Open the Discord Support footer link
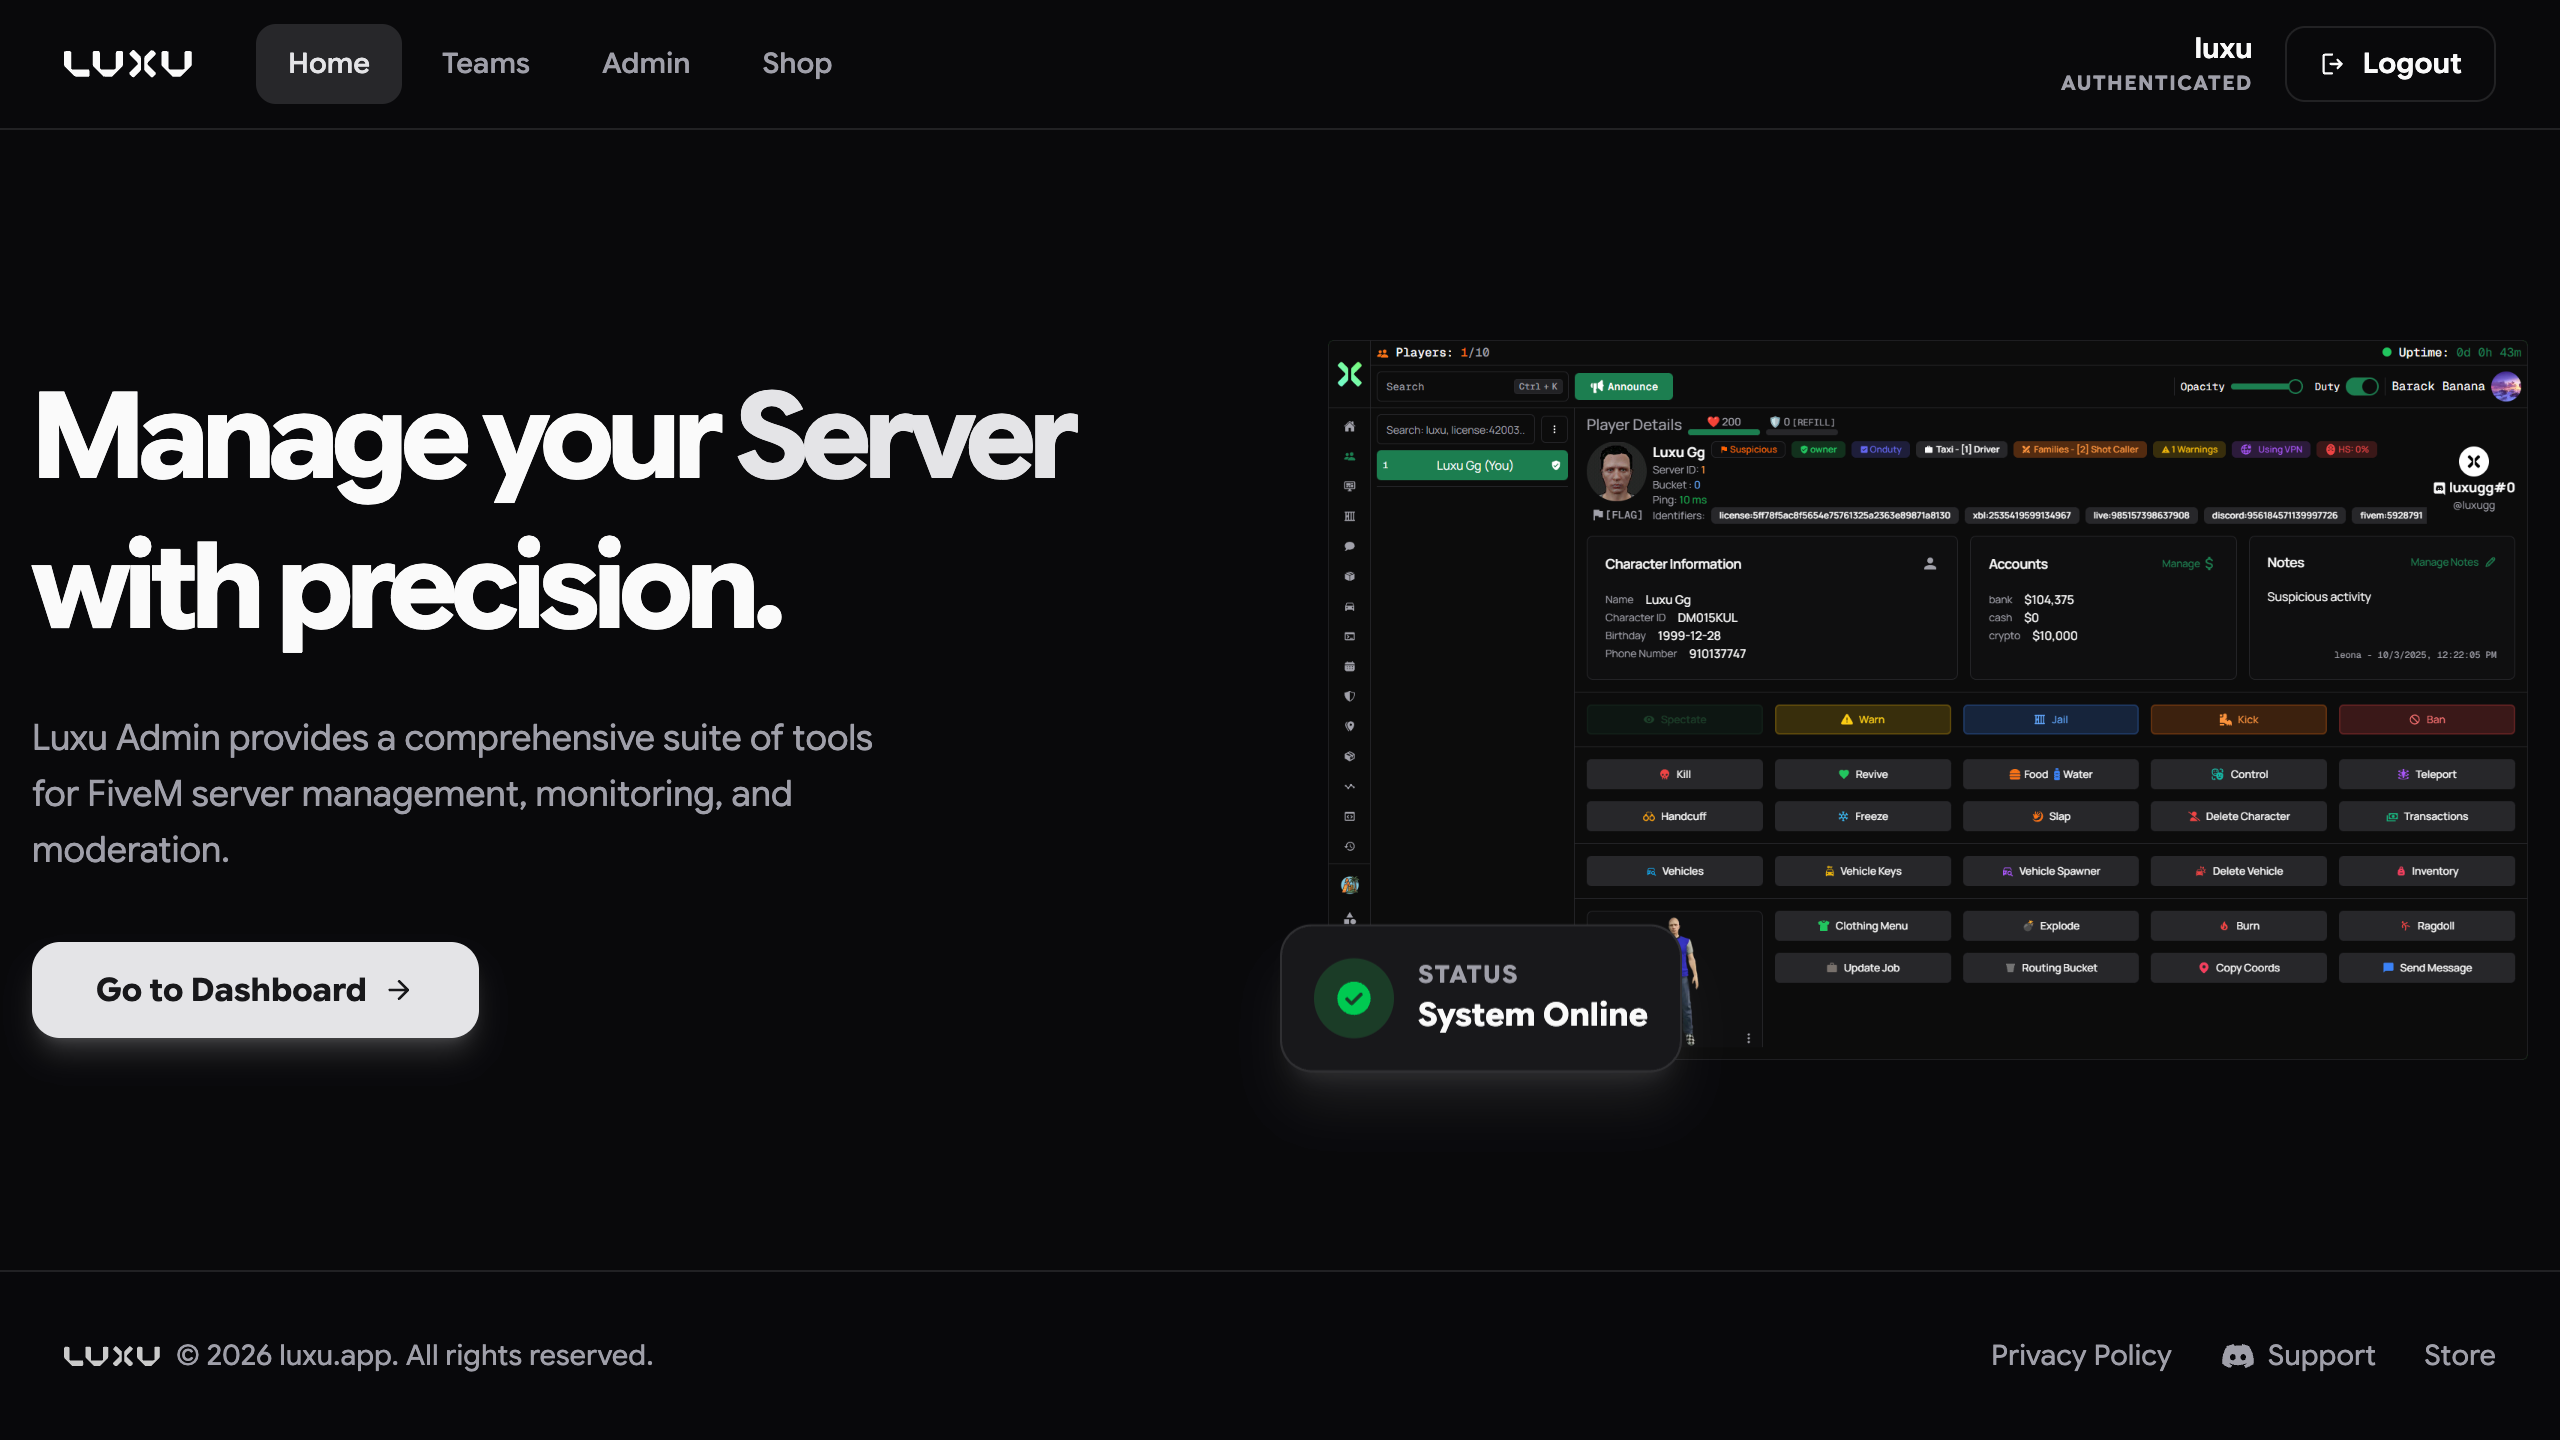2560x1440 pixels. click(2298, 1355)
